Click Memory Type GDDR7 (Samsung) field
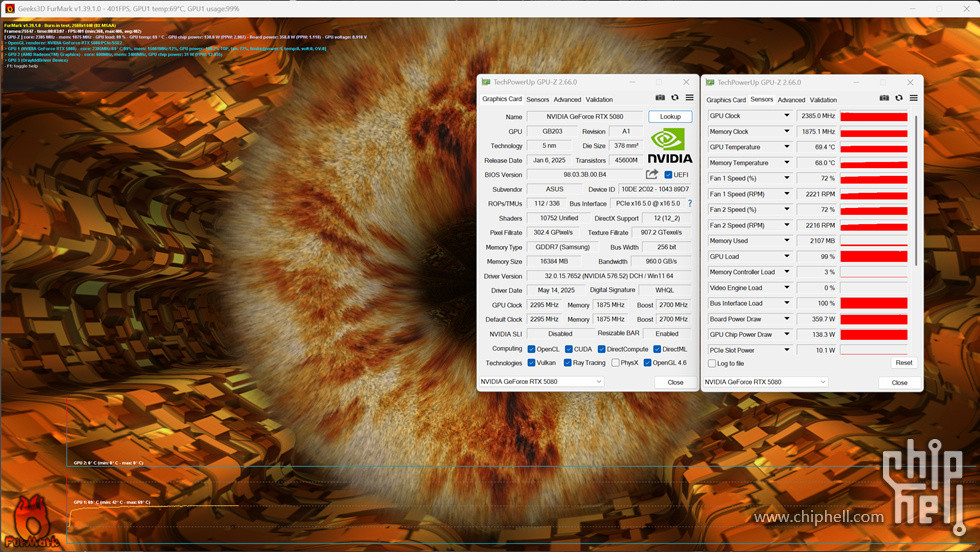The image size is (980, 552). (562, 248)
